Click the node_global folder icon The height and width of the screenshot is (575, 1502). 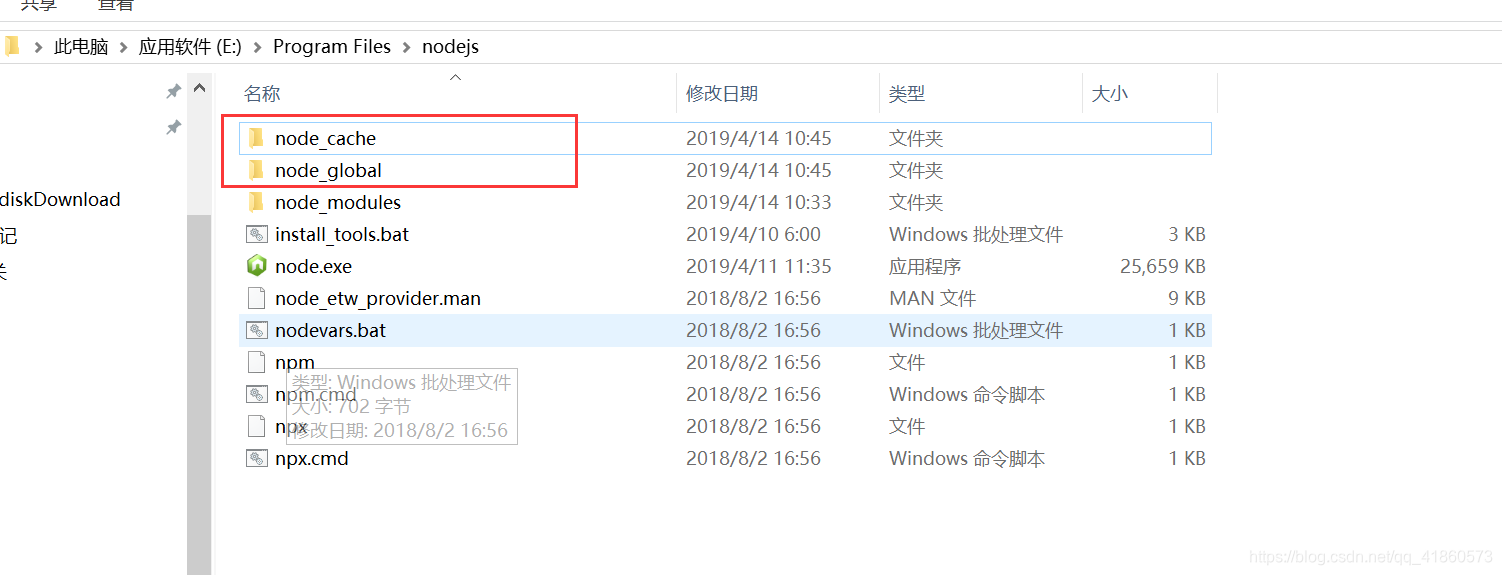click(256, 170)
